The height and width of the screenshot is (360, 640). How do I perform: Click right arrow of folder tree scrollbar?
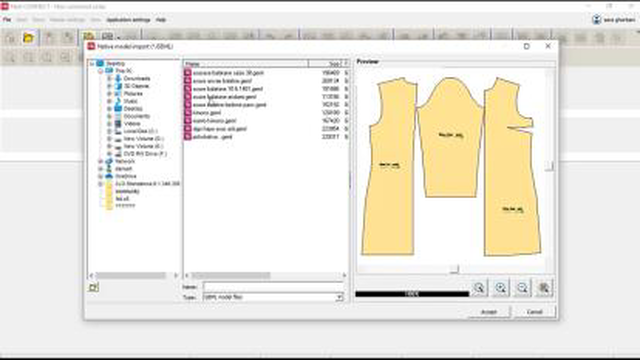(x=176, y=276)
